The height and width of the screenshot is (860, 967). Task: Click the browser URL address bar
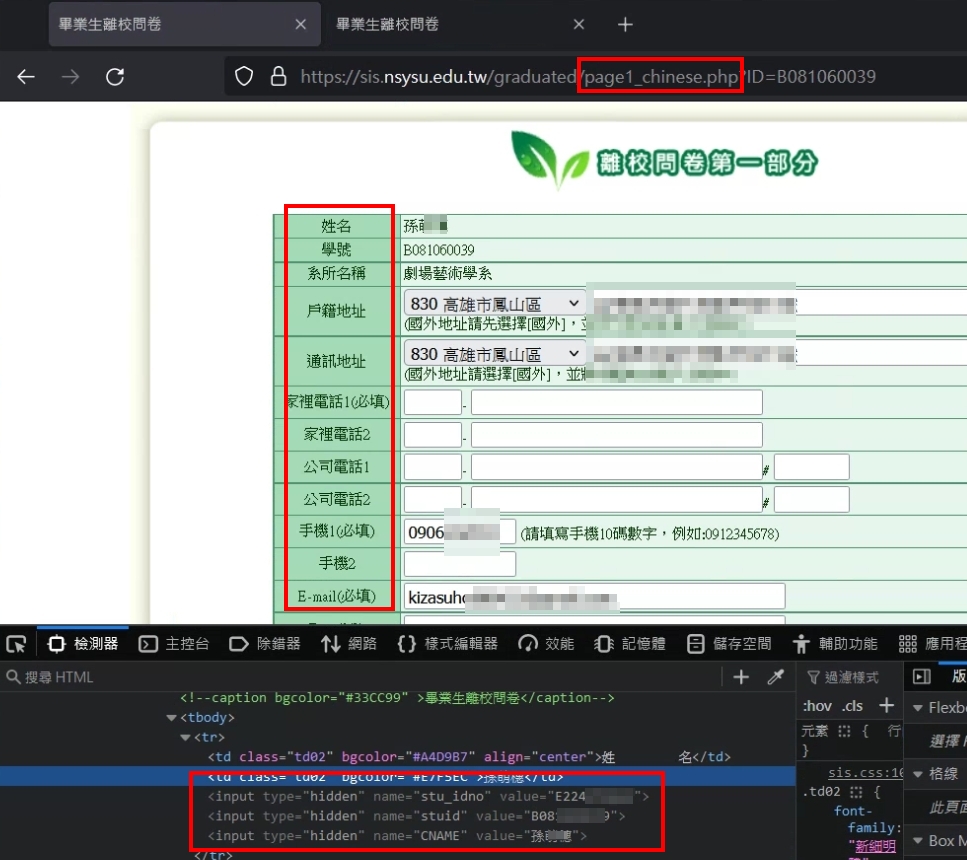pyautogui.click(x=588, y=76)
